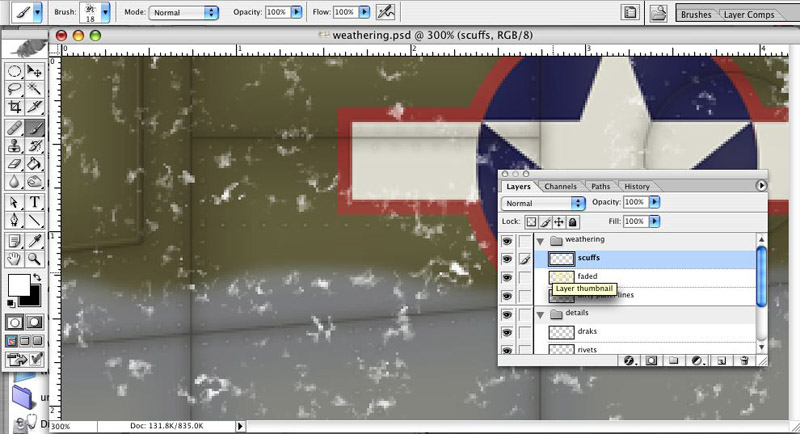The height and width of the screenshot is (434, 800).
Task: Collapse the details layer set
Action: 540,315
